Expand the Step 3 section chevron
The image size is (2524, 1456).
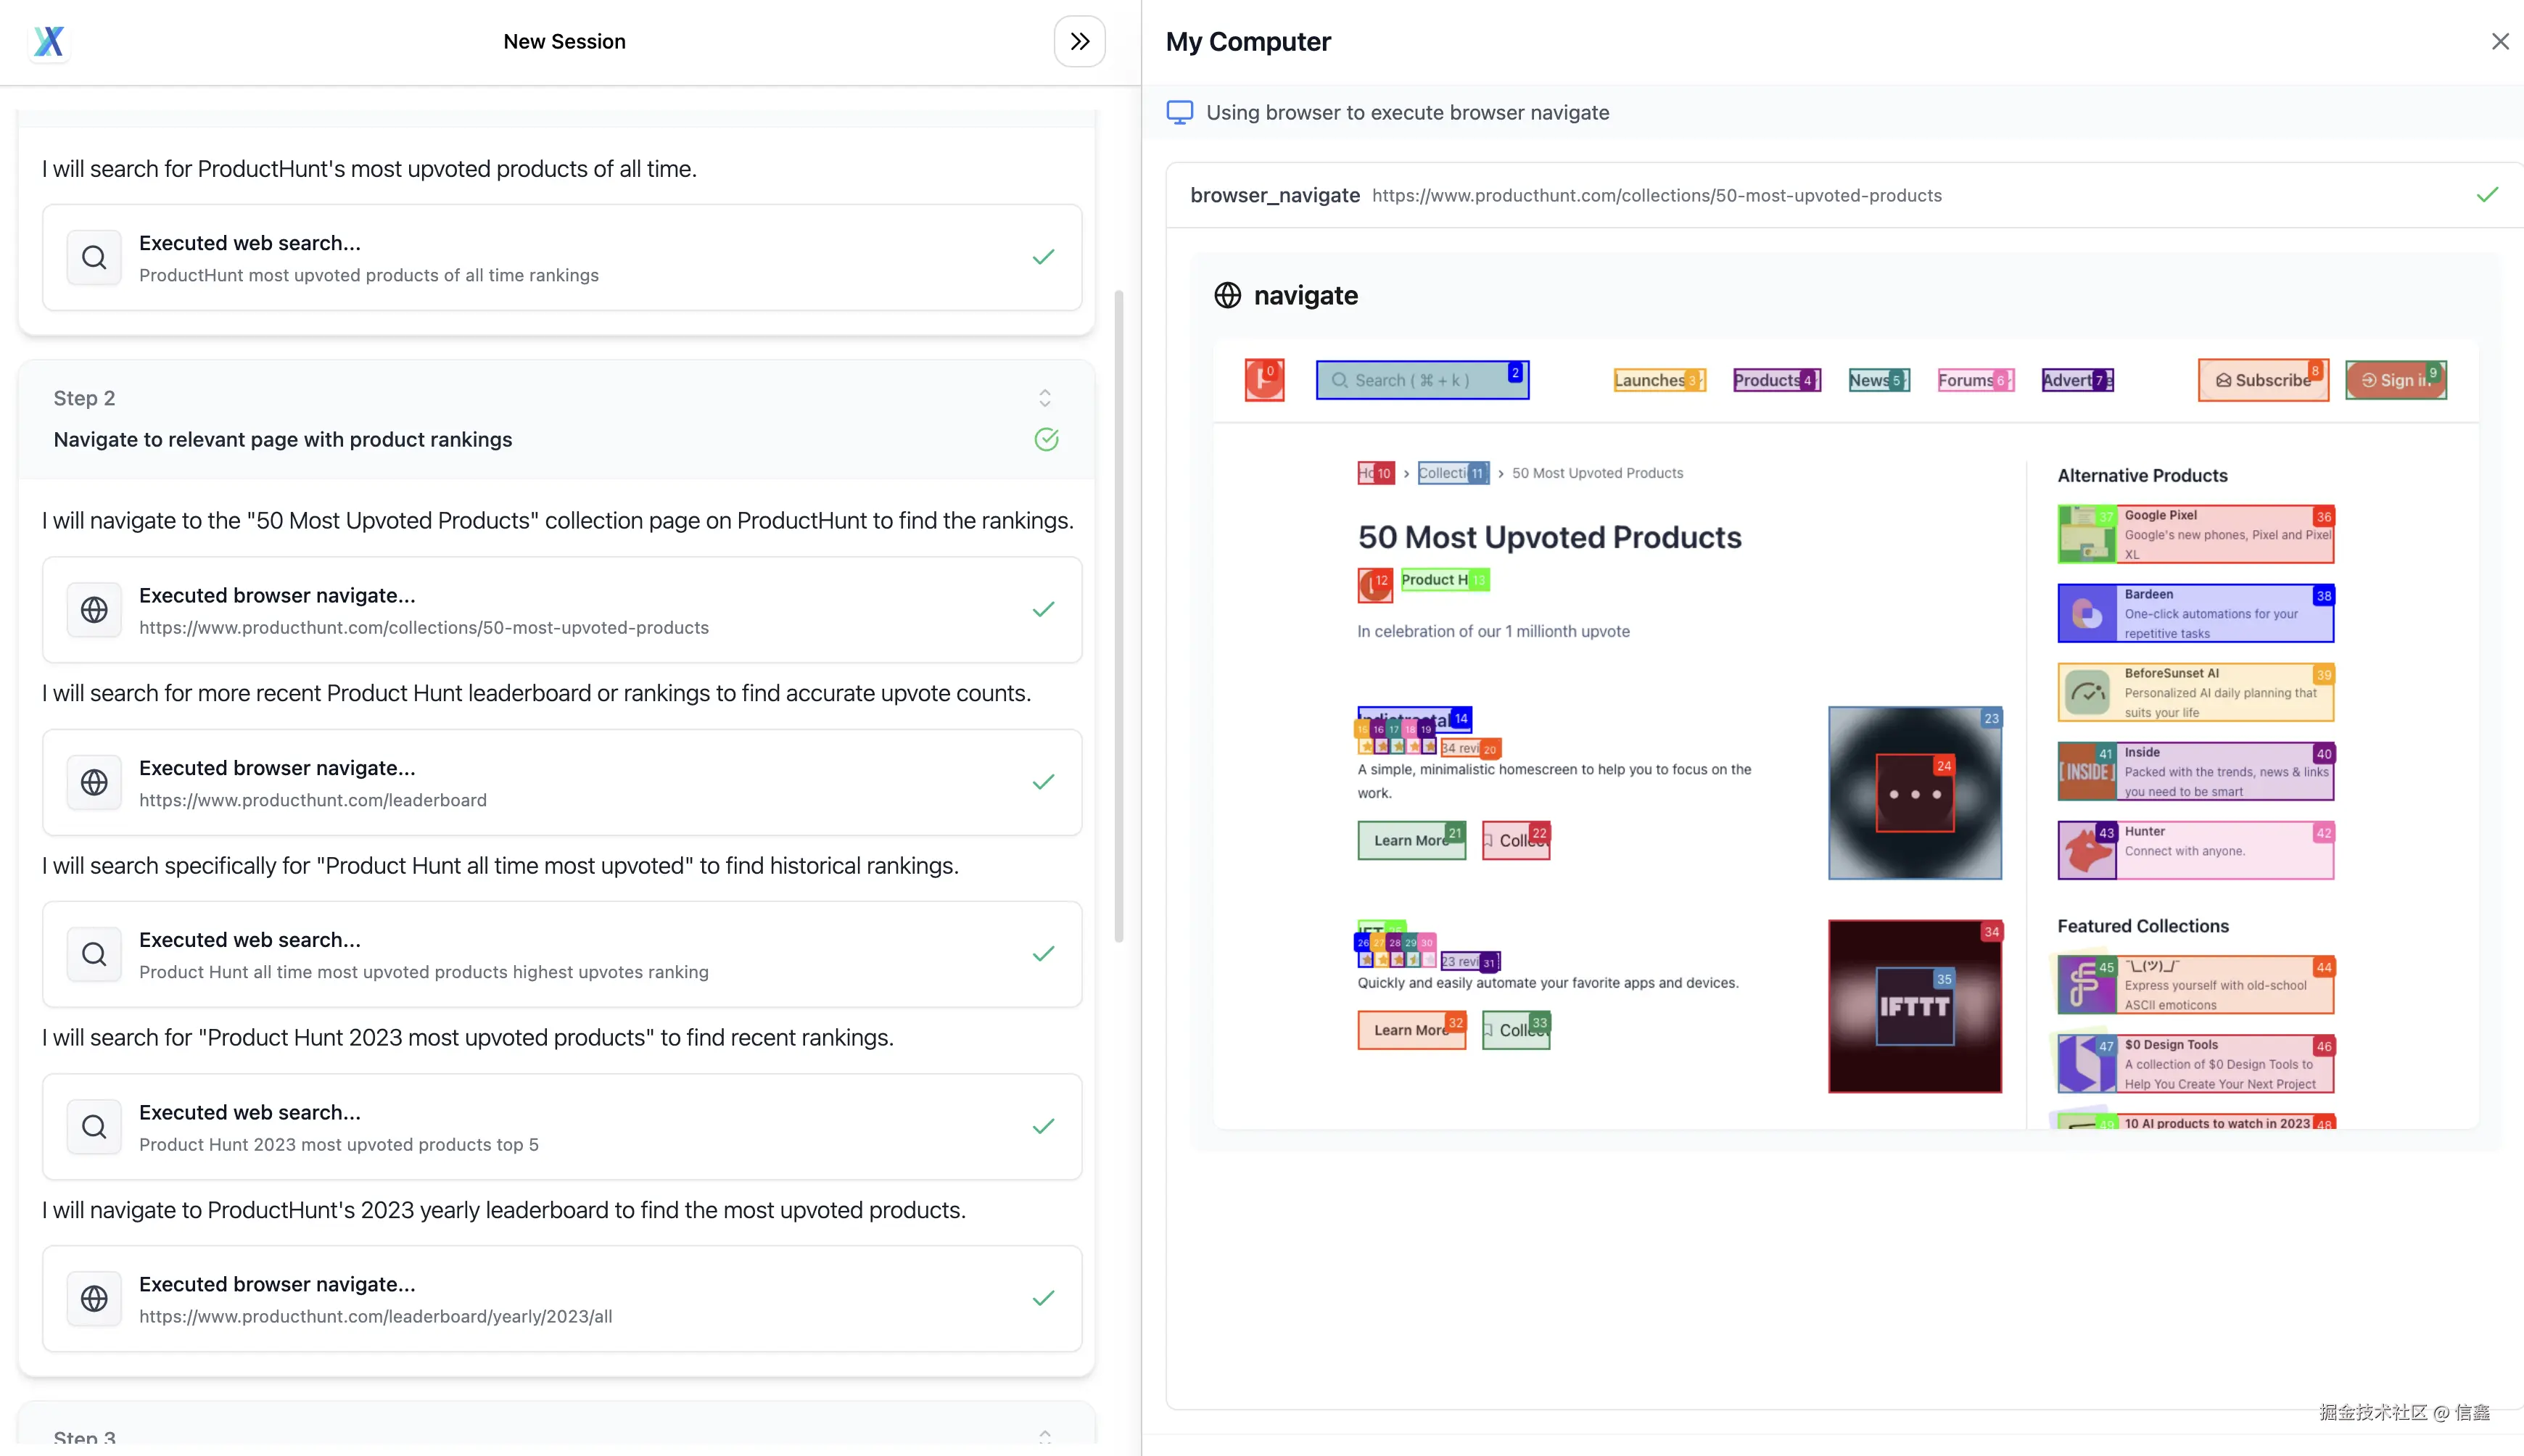coord(1045,1436)
